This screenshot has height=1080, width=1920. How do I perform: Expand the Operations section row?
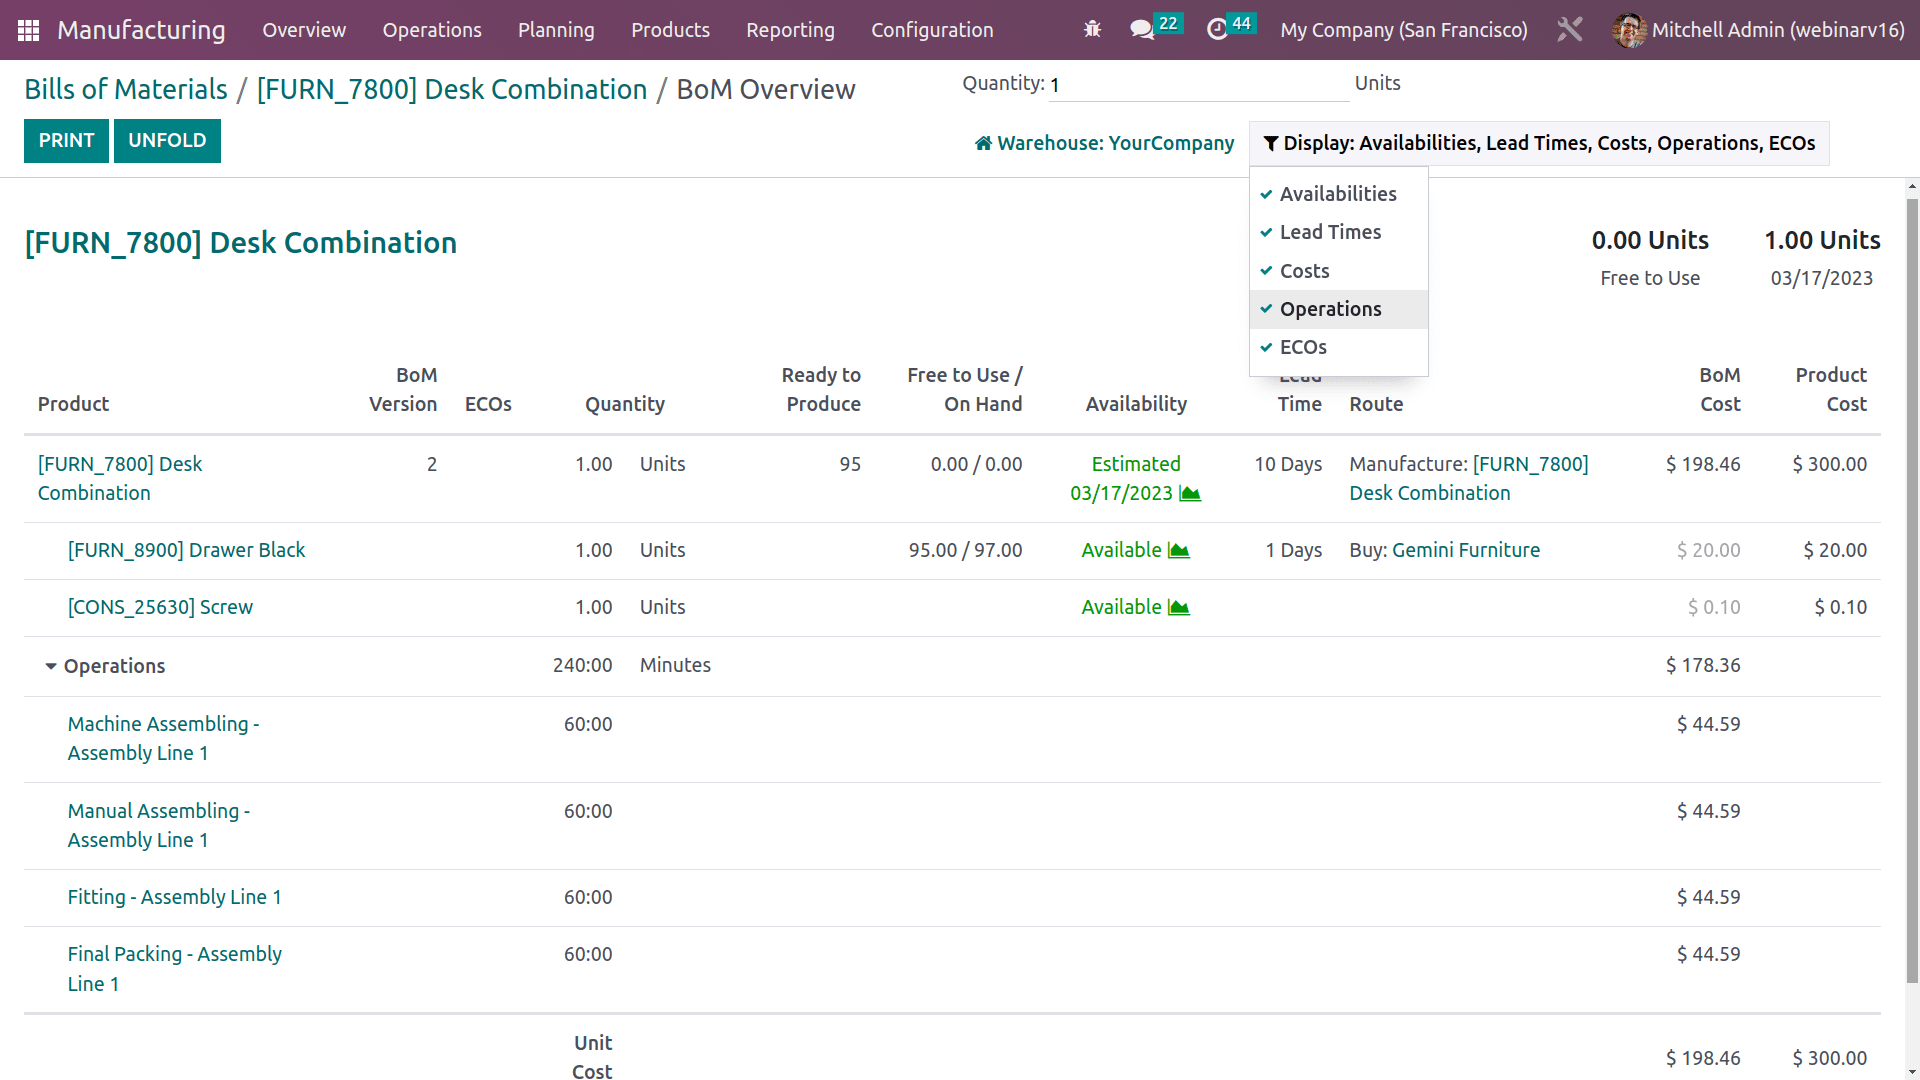(50, 665)
